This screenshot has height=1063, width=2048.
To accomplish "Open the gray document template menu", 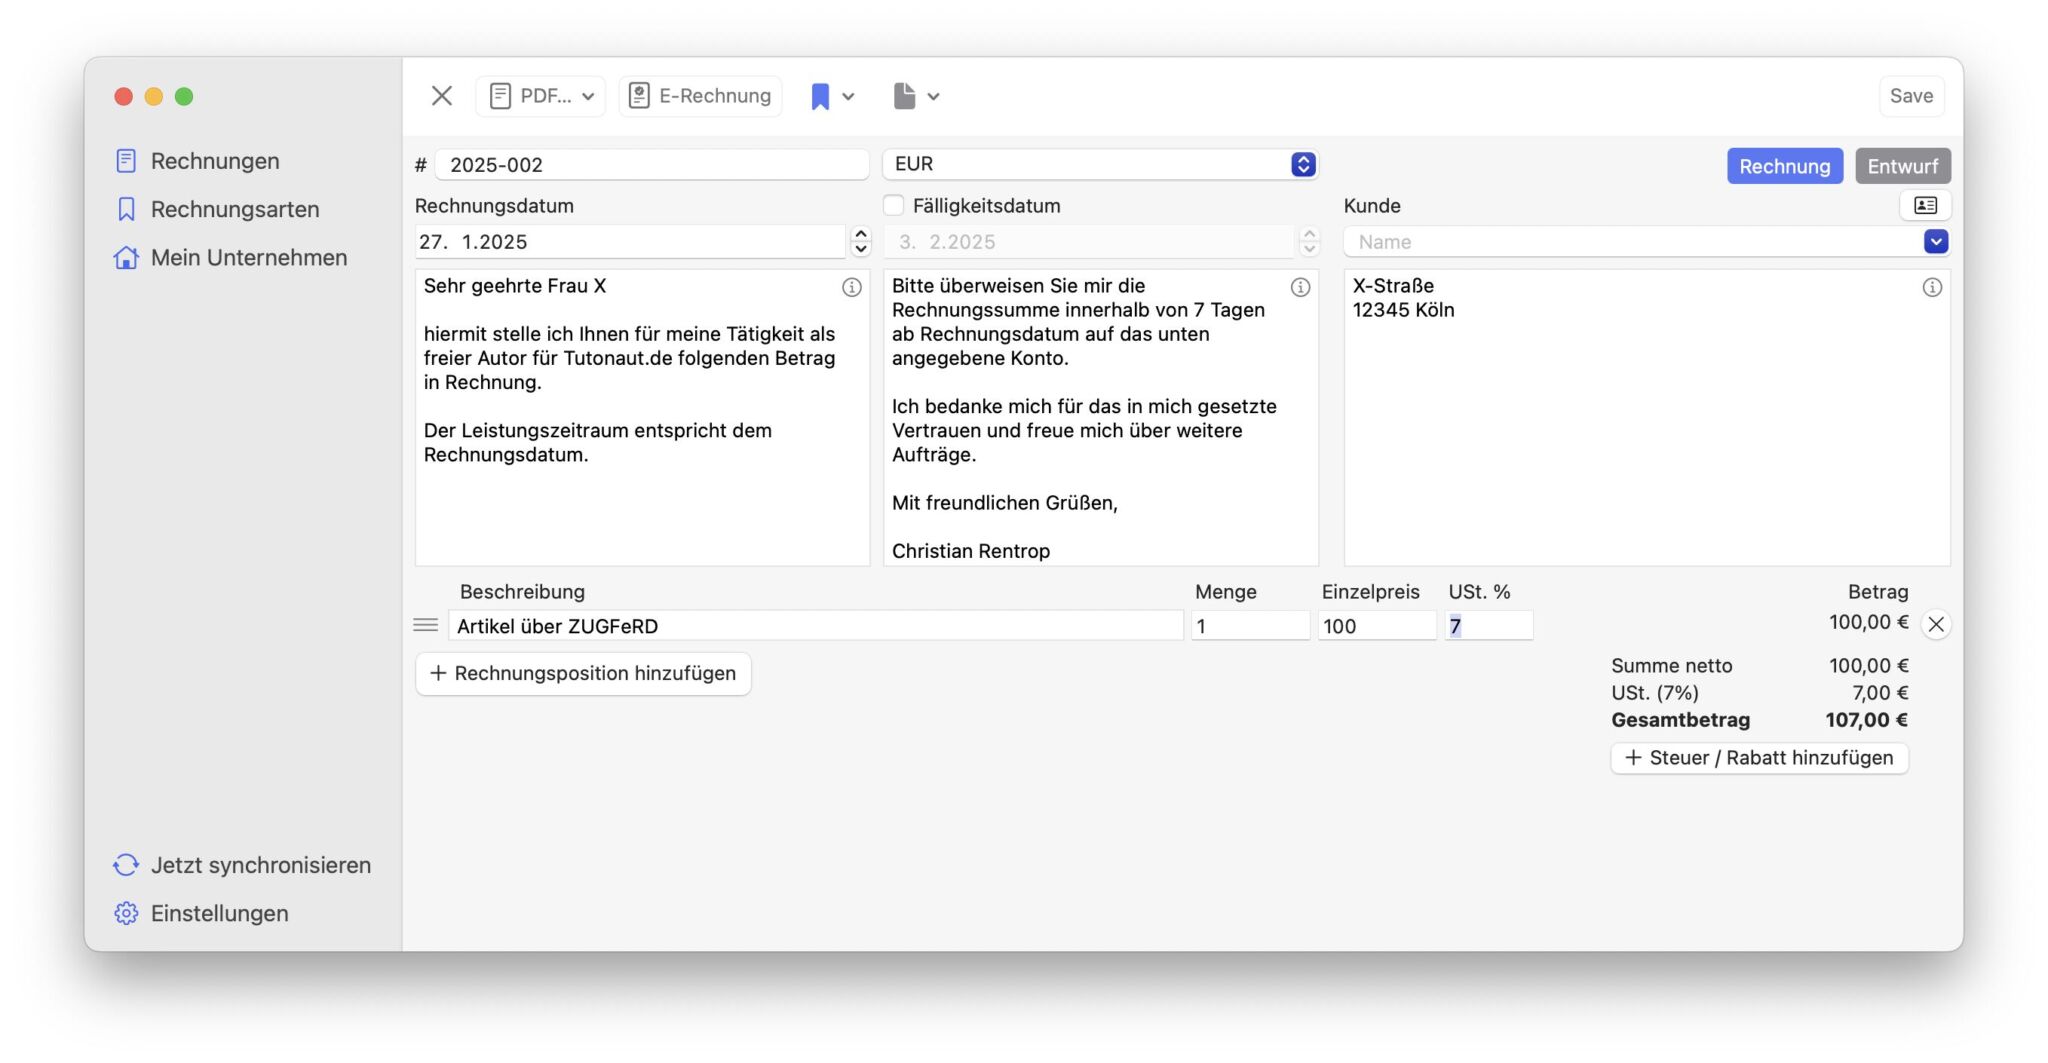I will click(x=916, y=96).
